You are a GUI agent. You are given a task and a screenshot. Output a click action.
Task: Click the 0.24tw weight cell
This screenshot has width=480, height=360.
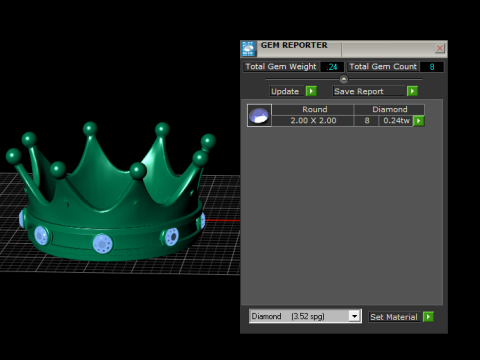pyautogui.click(x=396, y=121)
